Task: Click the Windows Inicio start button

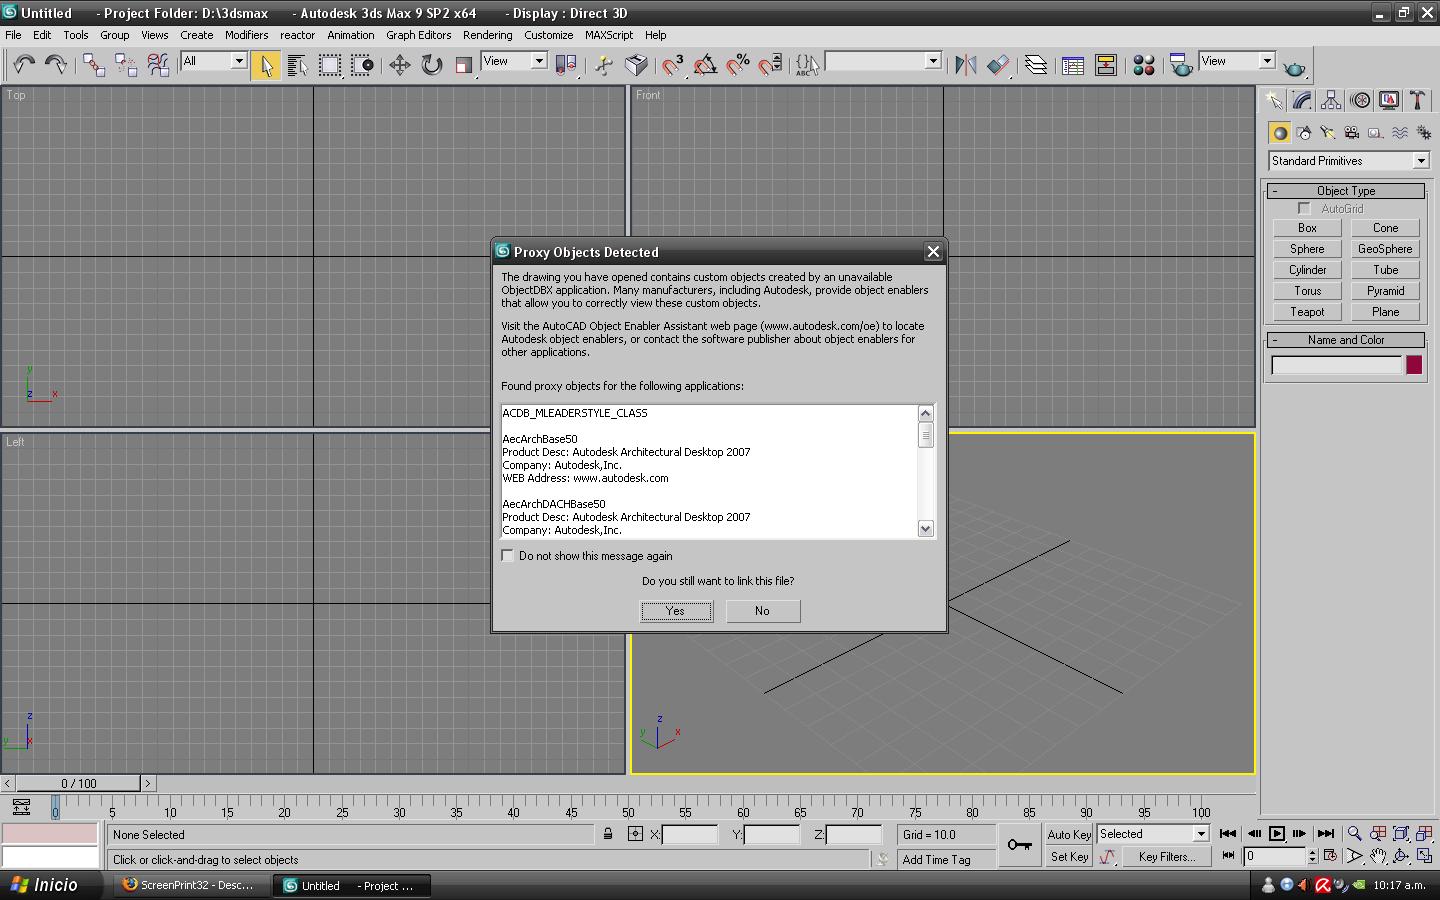Action: pos(45,885)
